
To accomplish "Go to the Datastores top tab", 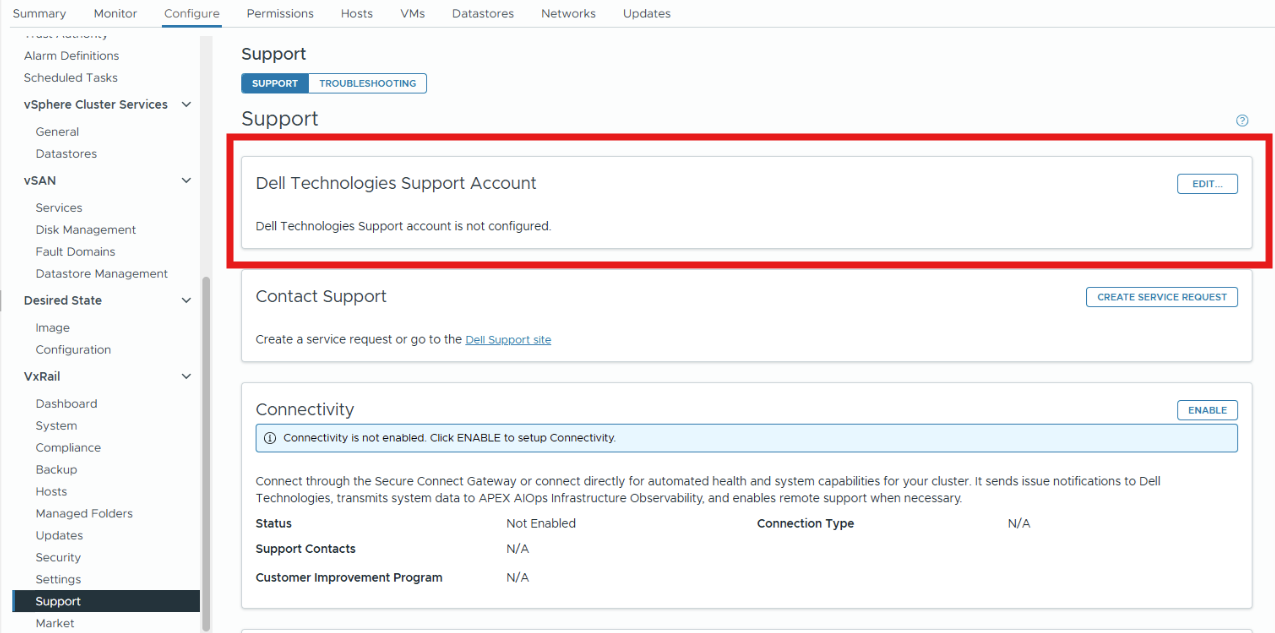I will click(x=483, y=13).
